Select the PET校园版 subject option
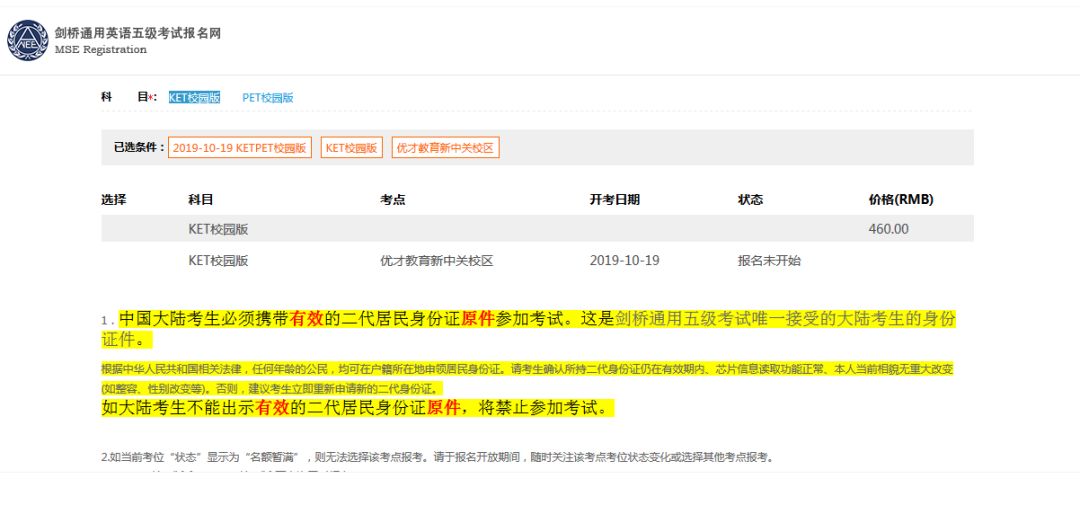The height and width of the screenshot is (514, 1080). coord(268,98)
